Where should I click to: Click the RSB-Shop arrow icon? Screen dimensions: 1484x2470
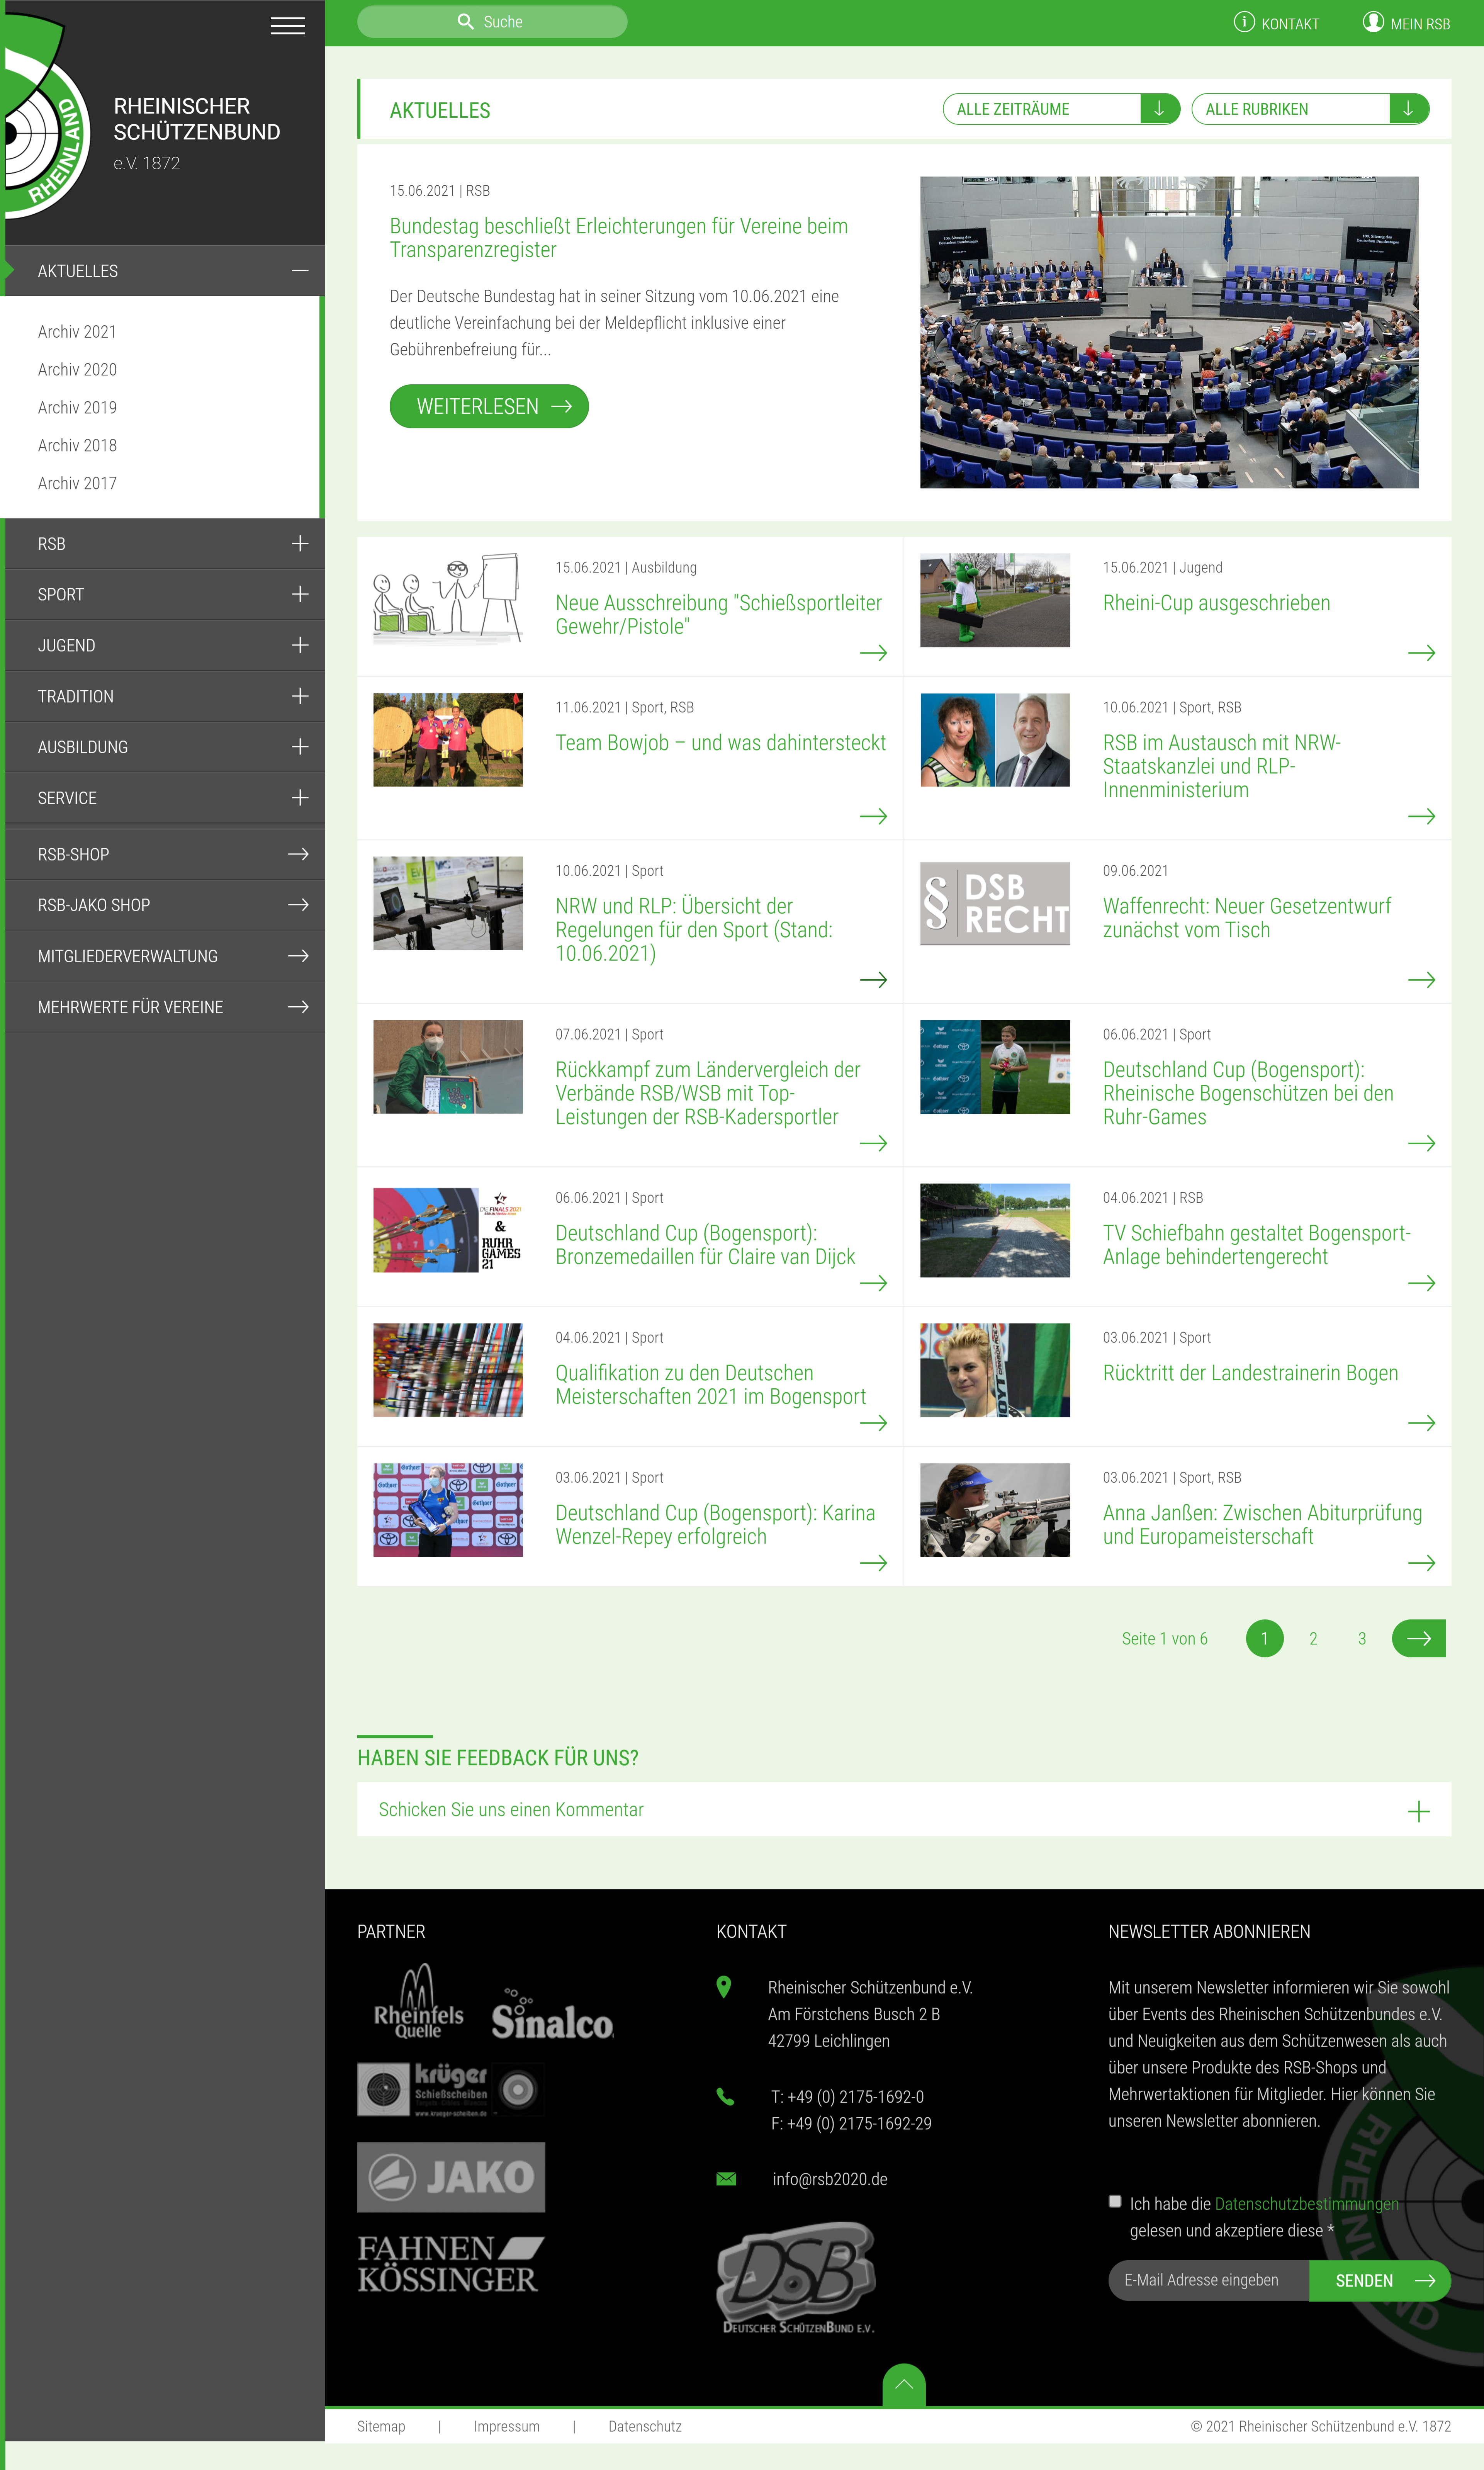[298, 854]
